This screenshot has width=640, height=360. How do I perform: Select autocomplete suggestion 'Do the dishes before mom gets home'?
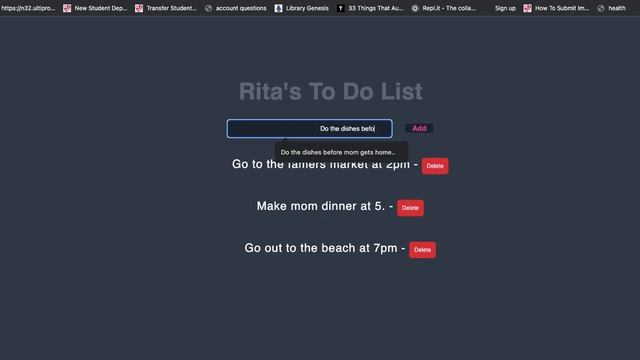338,152
